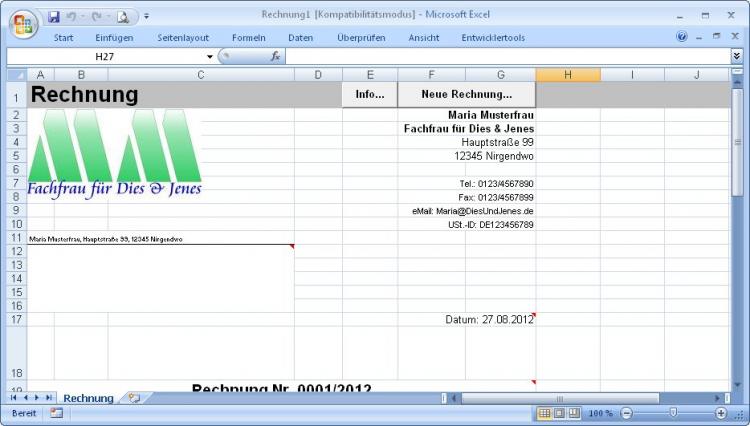
Task: Switch to Page Break Preview view
Action: click(574, 413)
